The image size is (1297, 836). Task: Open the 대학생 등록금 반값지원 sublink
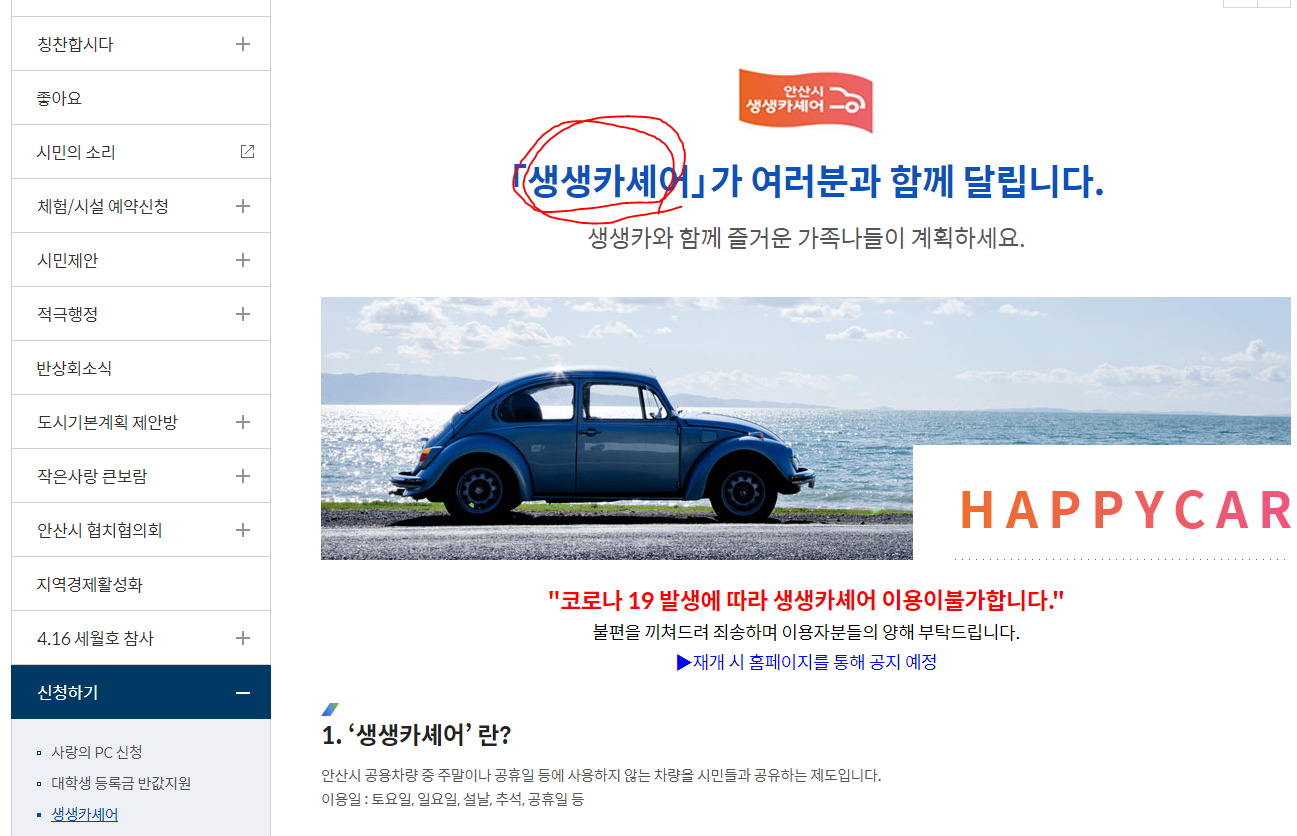121,783
